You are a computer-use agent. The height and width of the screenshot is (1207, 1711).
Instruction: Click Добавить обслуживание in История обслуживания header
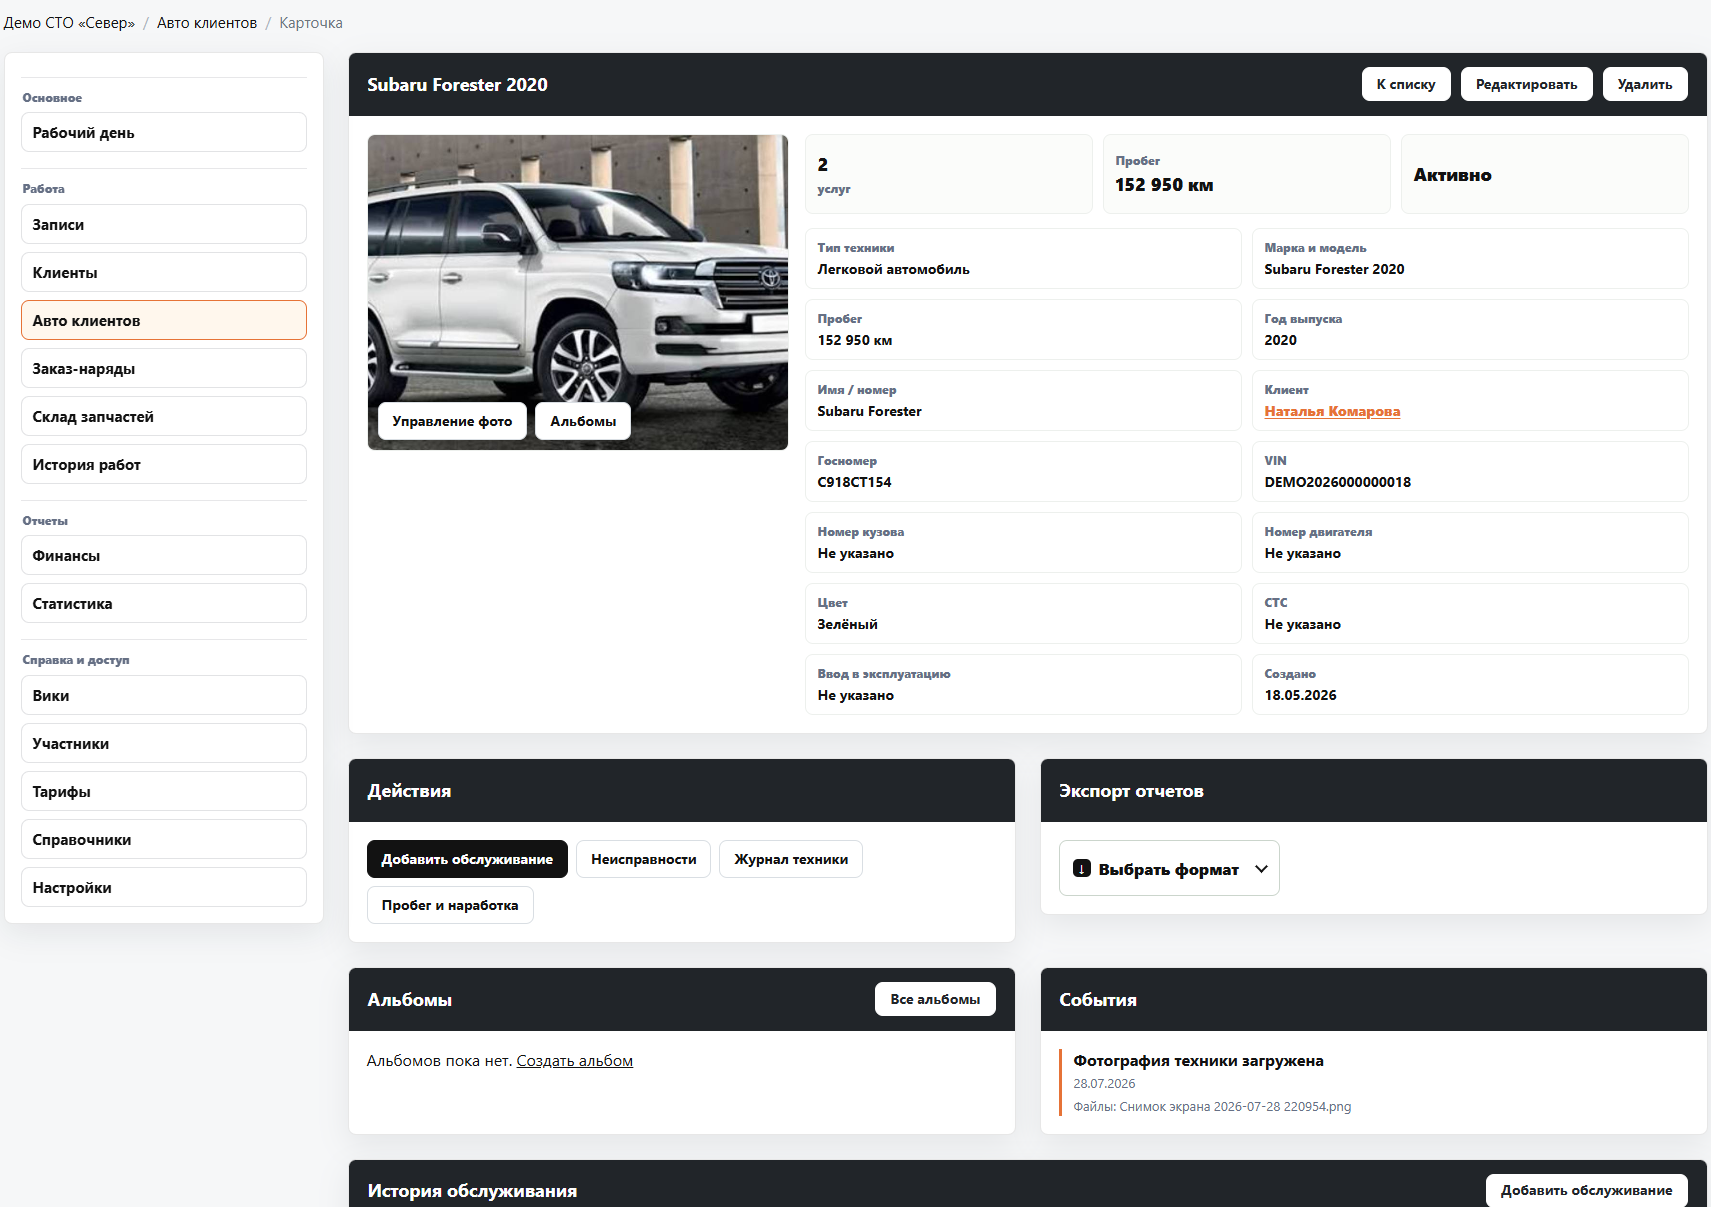[x=1586, y=1190]
